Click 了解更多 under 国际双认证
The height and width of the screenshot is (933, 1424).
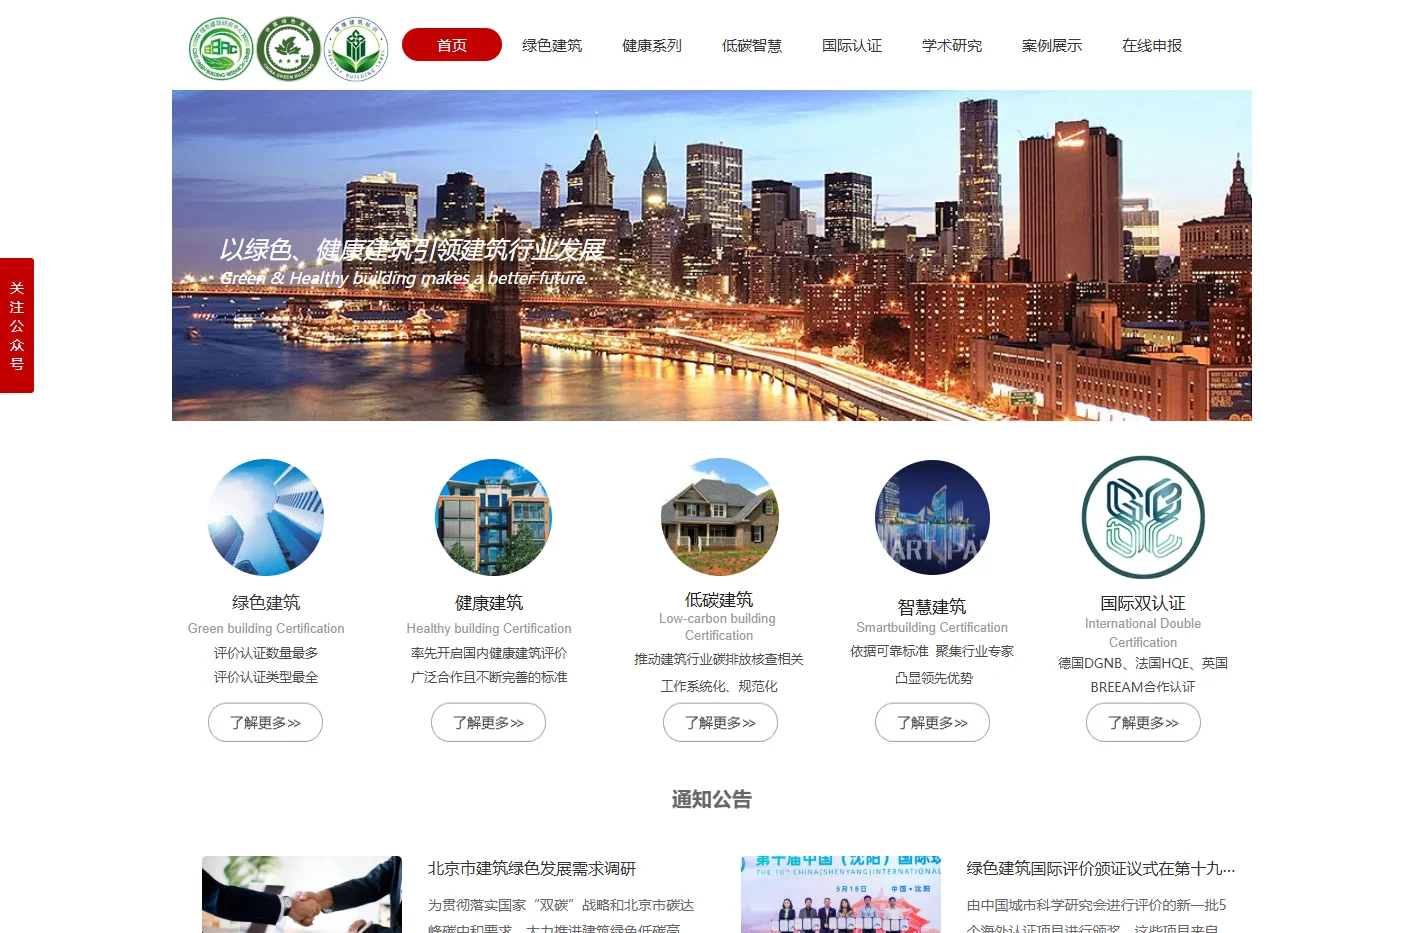pos(1143,722)
